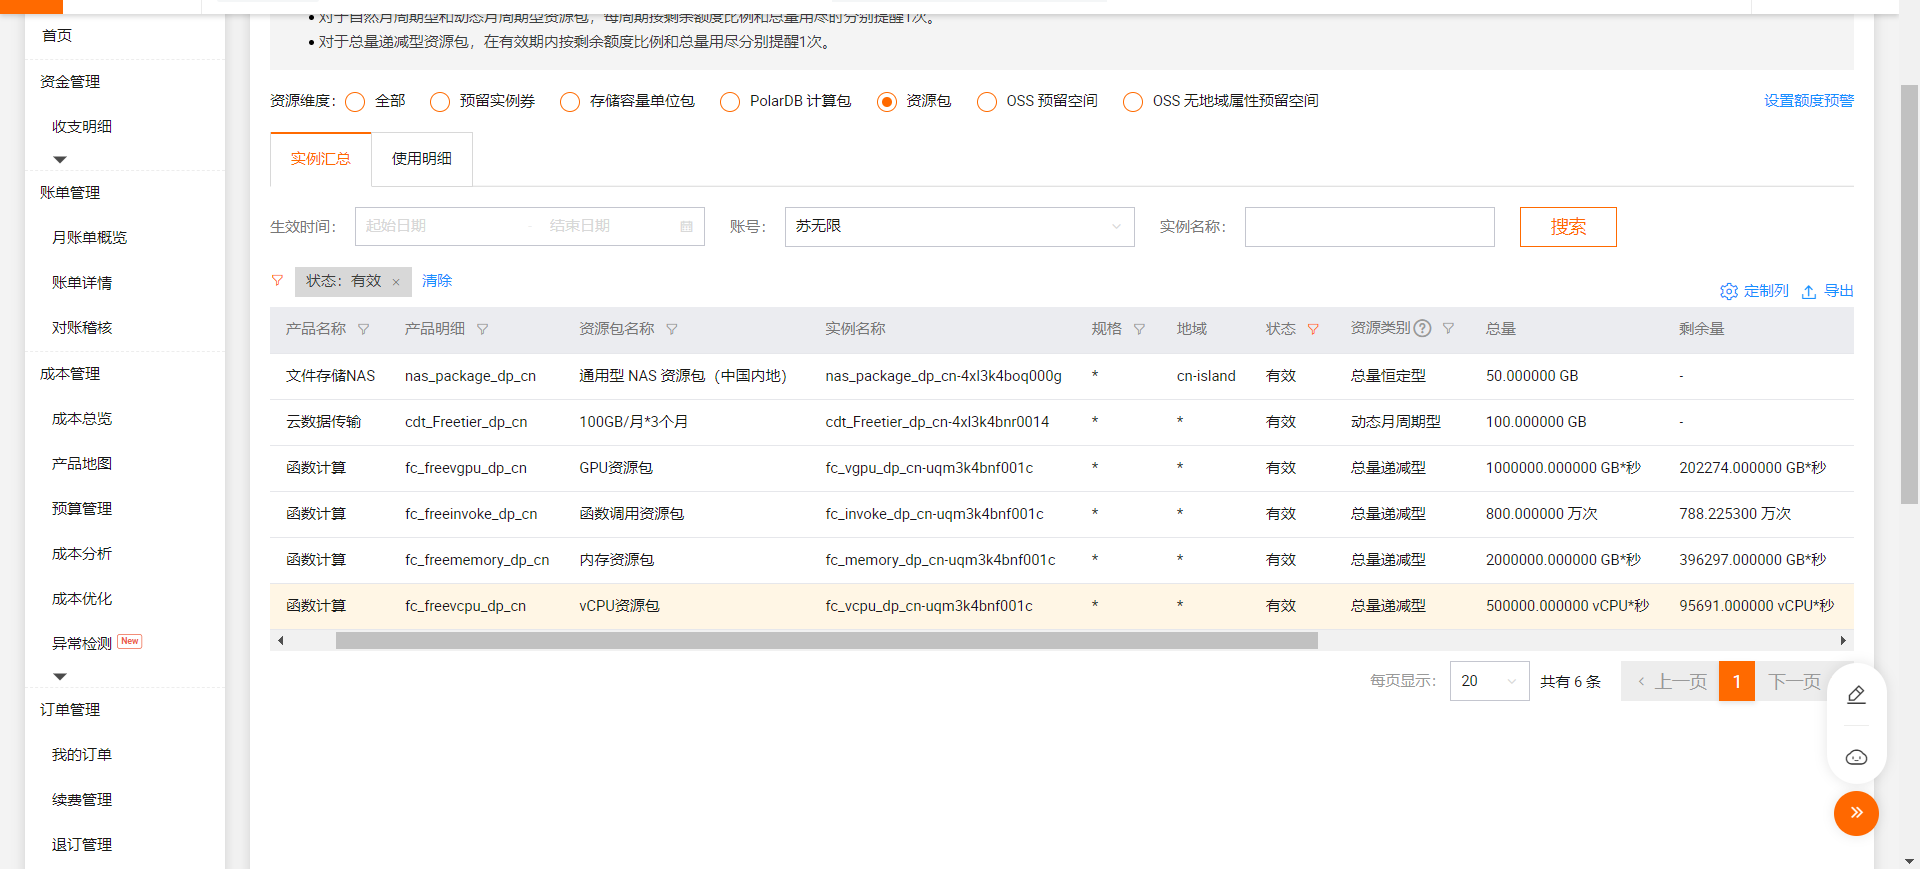Open 月账单概览 in the sidebar

[x=89, y=237]
